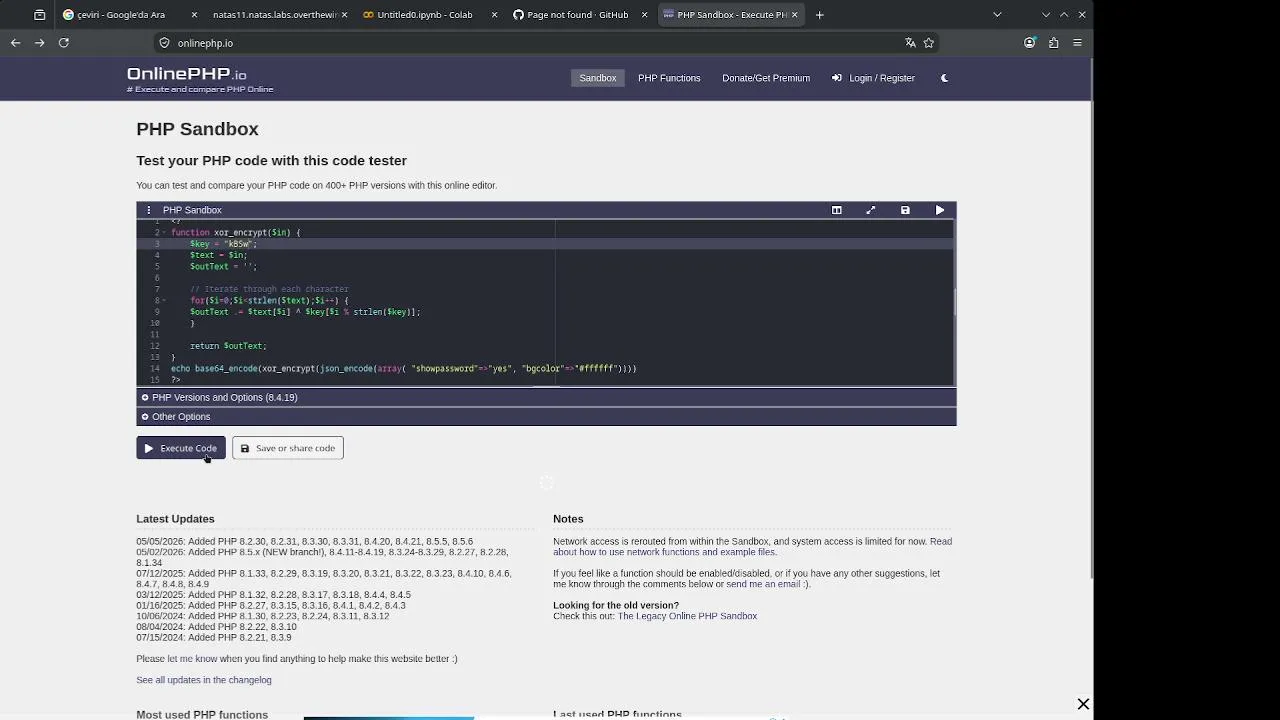Bookmark this page with the star icon
Viewport: 1280px width, 720px height.
(929, 43)
